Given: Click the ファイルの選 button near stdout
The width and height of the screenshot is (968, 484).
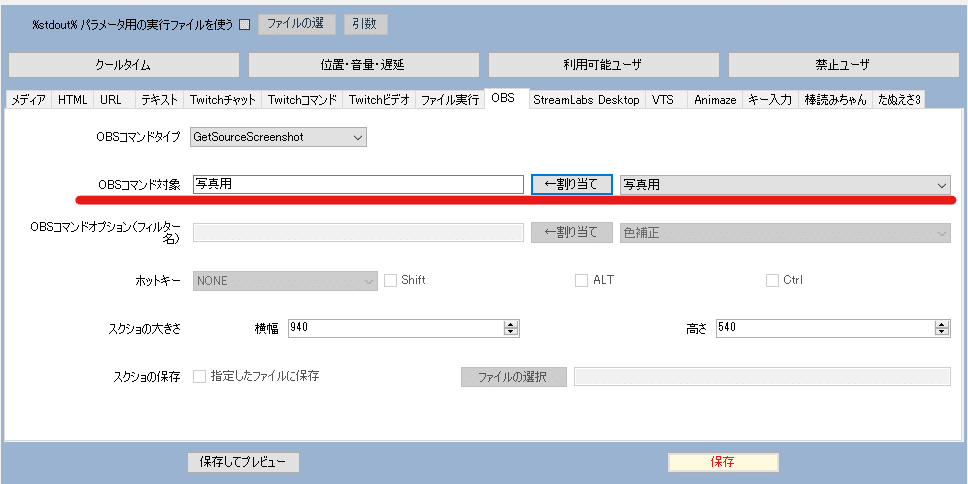Looking at the screenshot, I should tap(296, 24).
